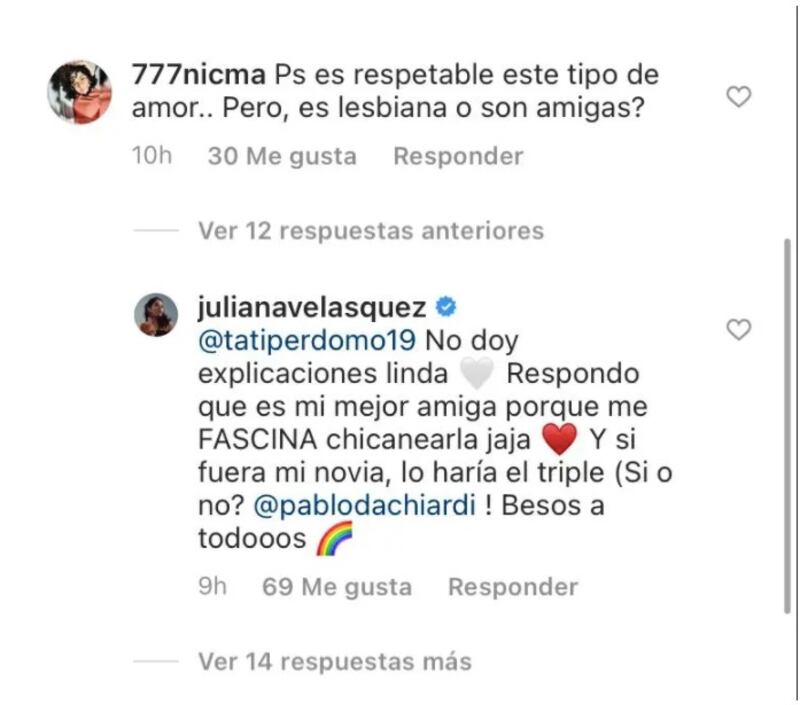The width and height of the screenshot is (800, 705).
Task: Expand Ver 14 respuestas más
Action: pyautogui.click(x=335, y=662)
